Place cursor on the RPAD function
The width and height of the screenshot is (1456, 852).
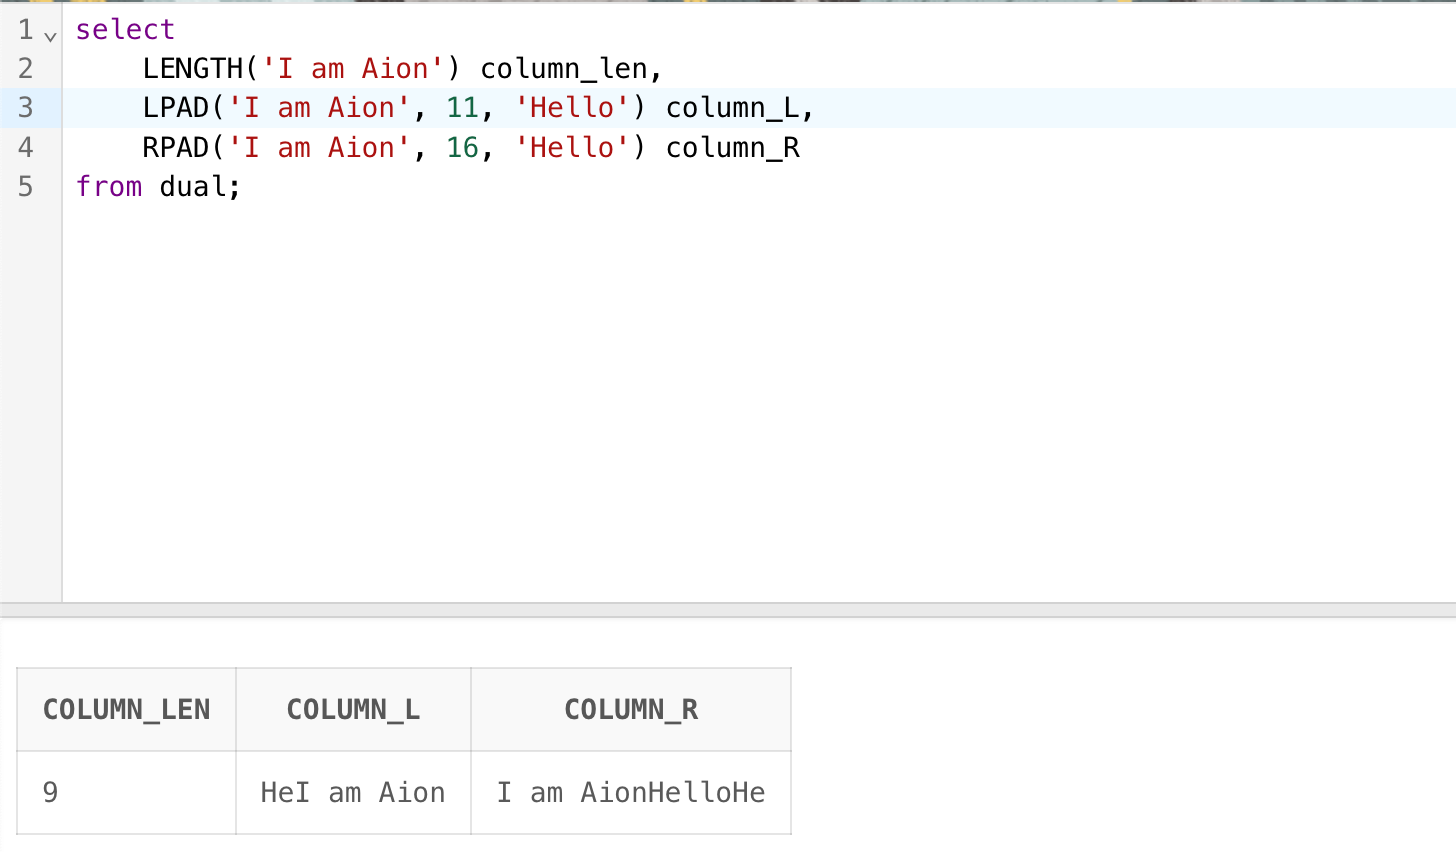176,148
